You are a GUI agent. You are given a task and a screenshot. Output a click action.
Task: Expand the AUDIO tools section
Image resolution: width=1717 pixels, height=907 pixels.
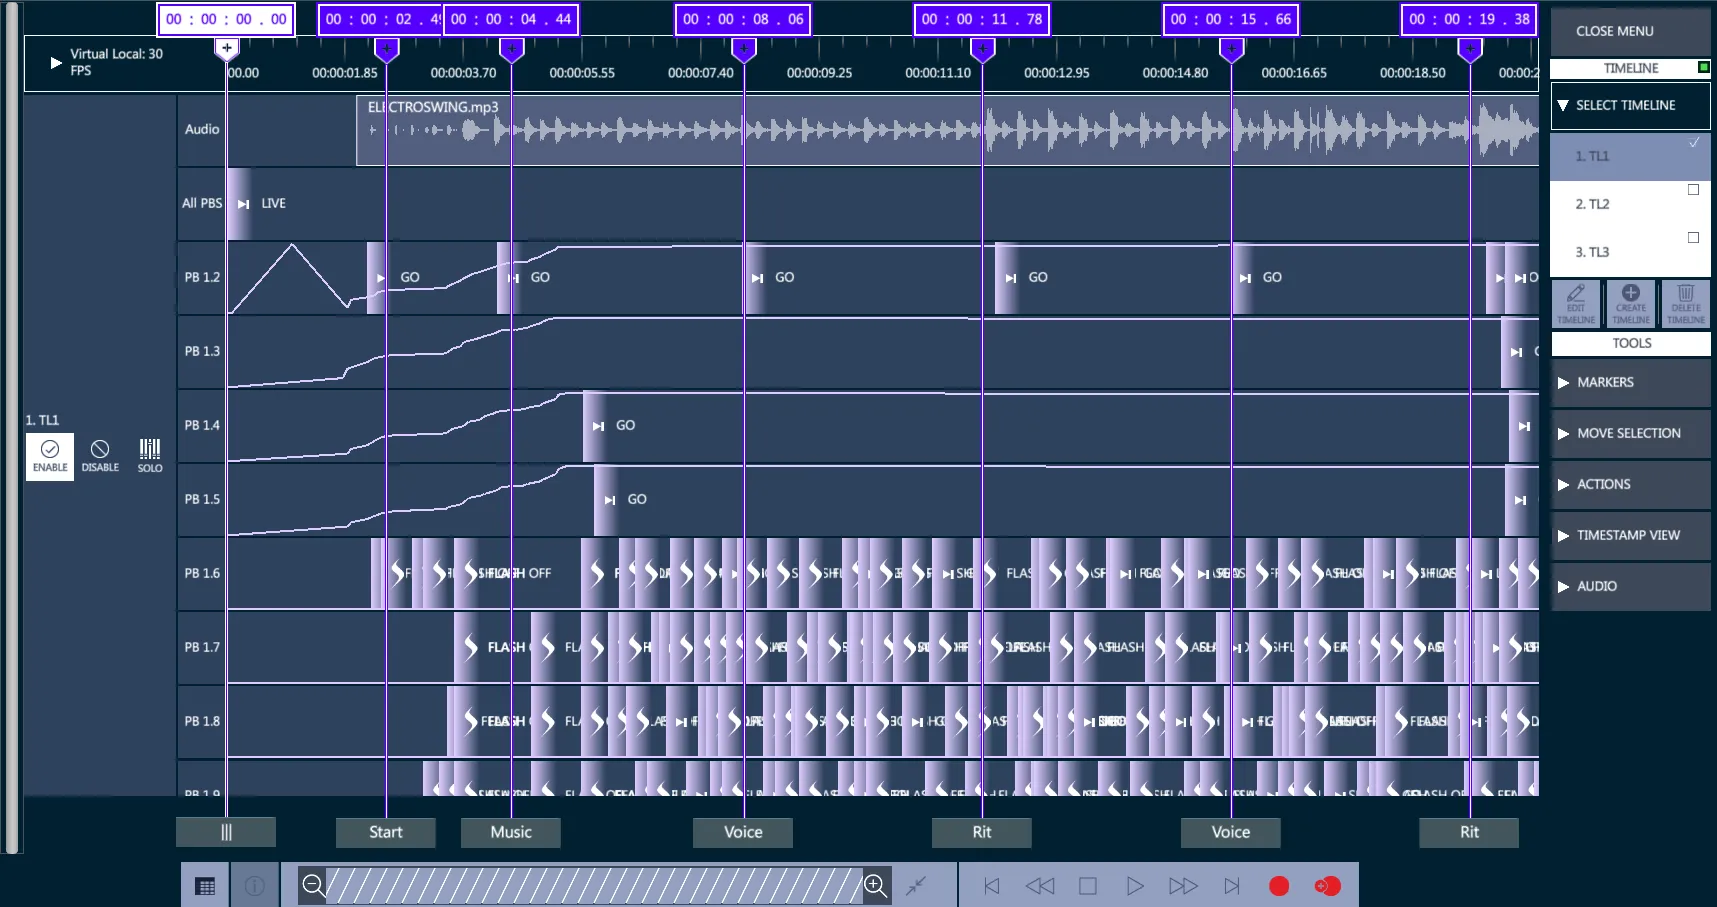pos(1630,586)
